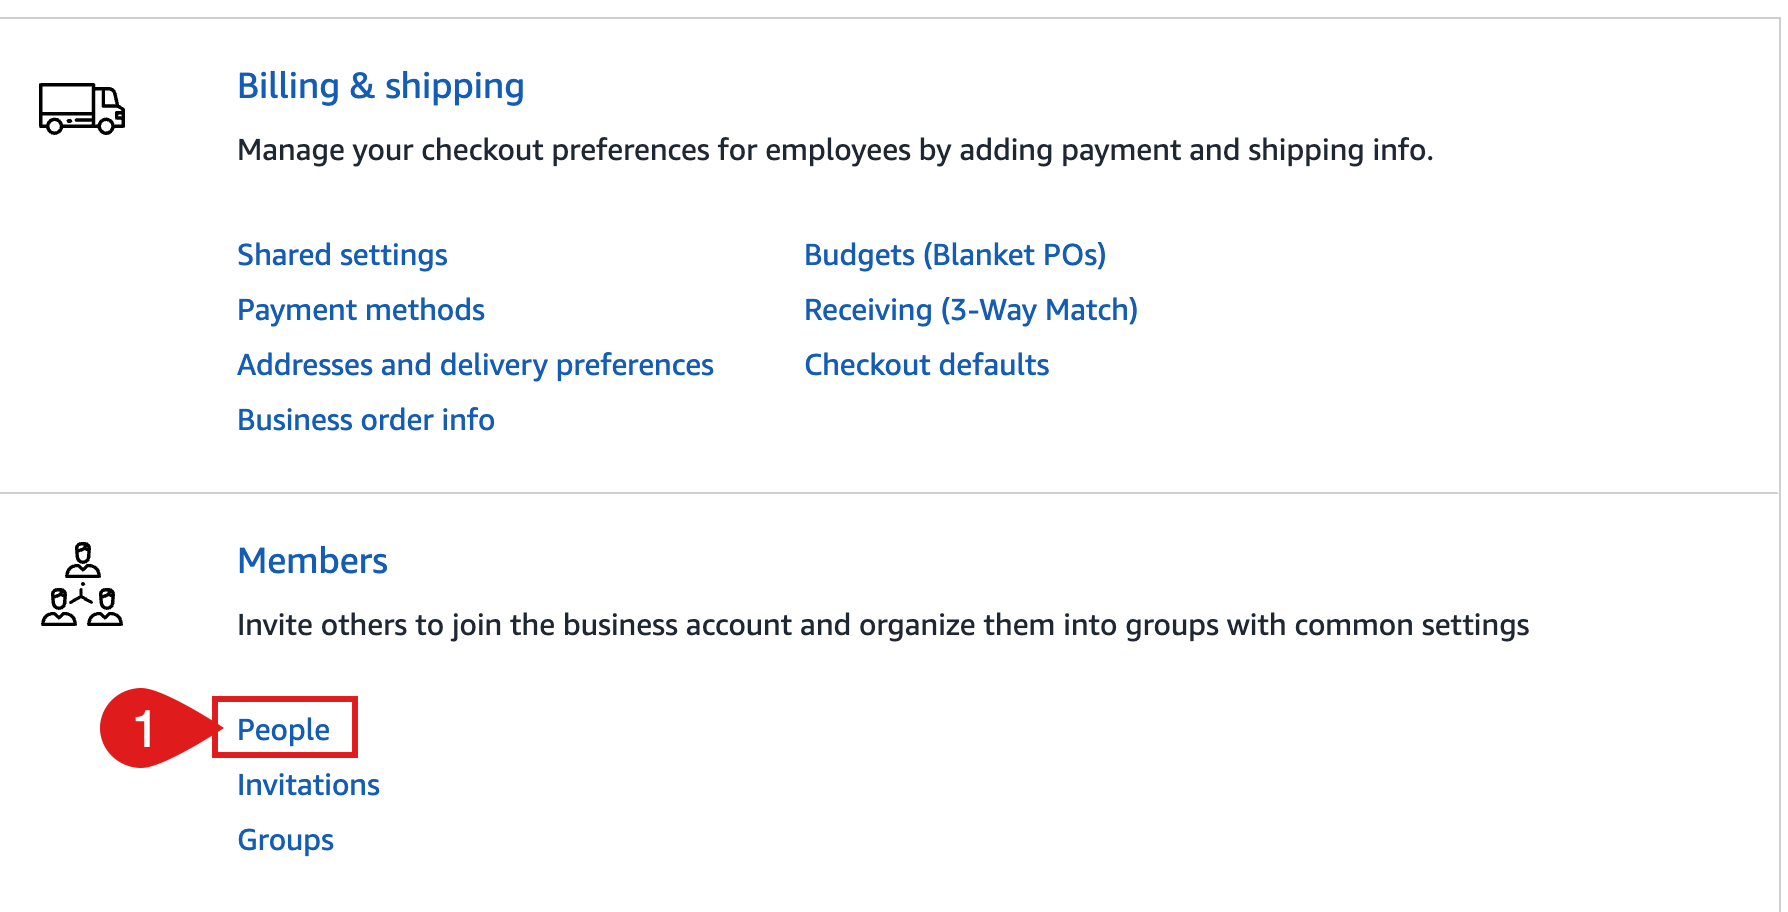The width and height of the screenshot is (1788, 912).
Task: Go to Payment methods
Action: tap(361, 310)
